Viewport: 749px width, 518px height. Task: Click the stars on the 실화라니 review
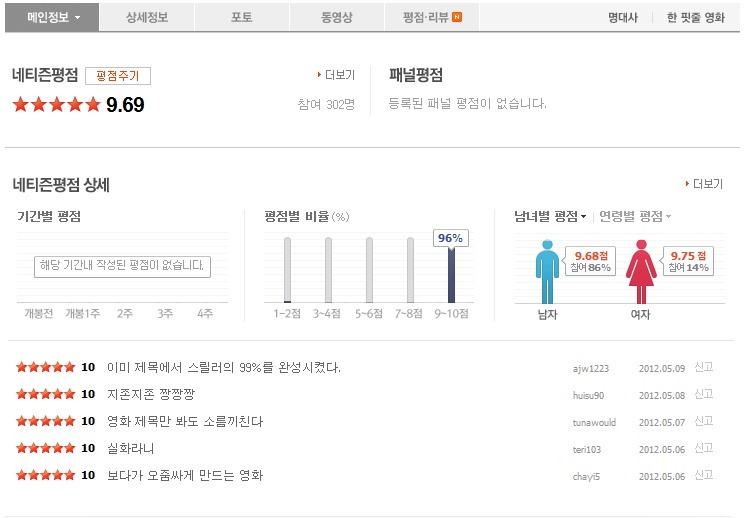pos(45,448)
